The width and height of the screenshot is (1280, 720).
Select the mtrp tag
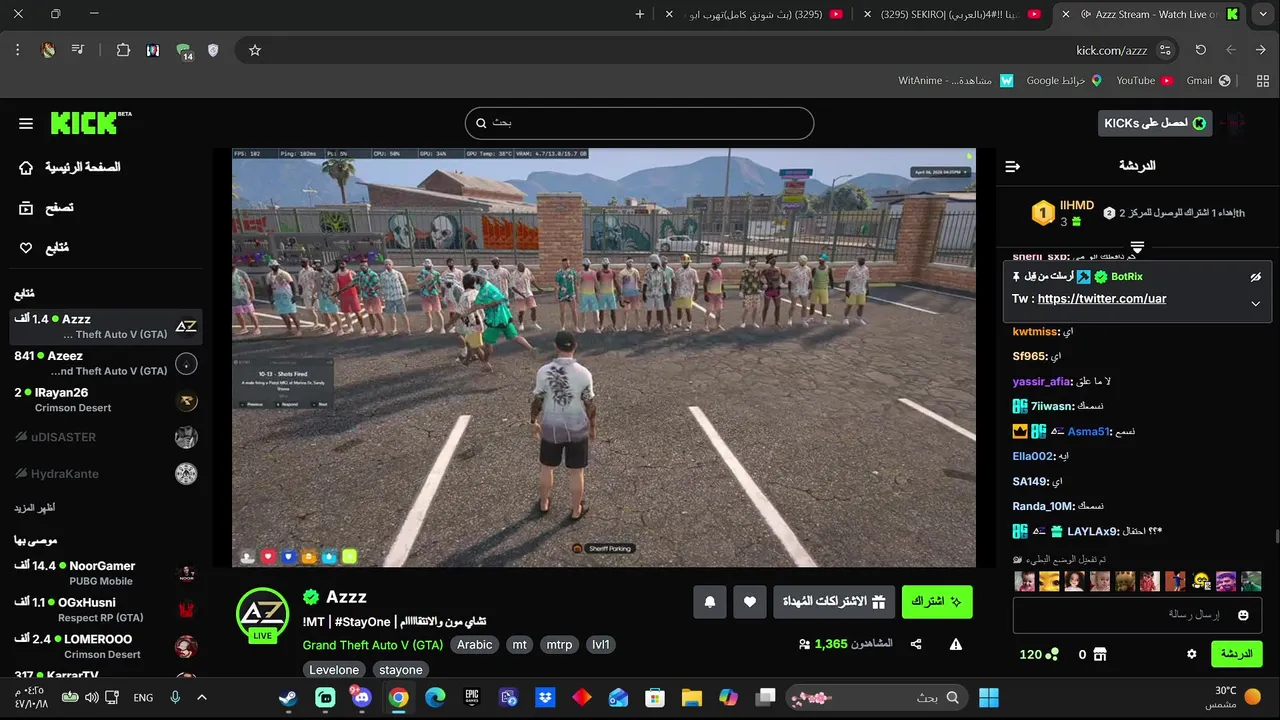point(559,645)
